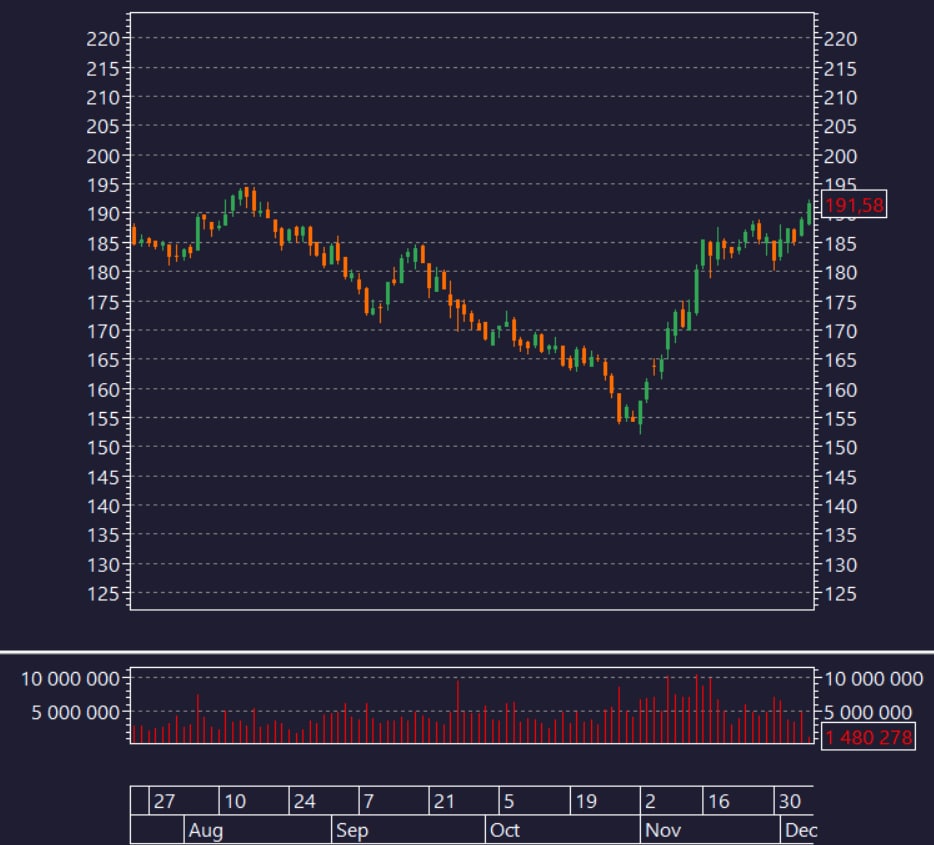Select the Aug month label on timeline
This screenshot has width=934, height=845.
(x=206, y=830)
